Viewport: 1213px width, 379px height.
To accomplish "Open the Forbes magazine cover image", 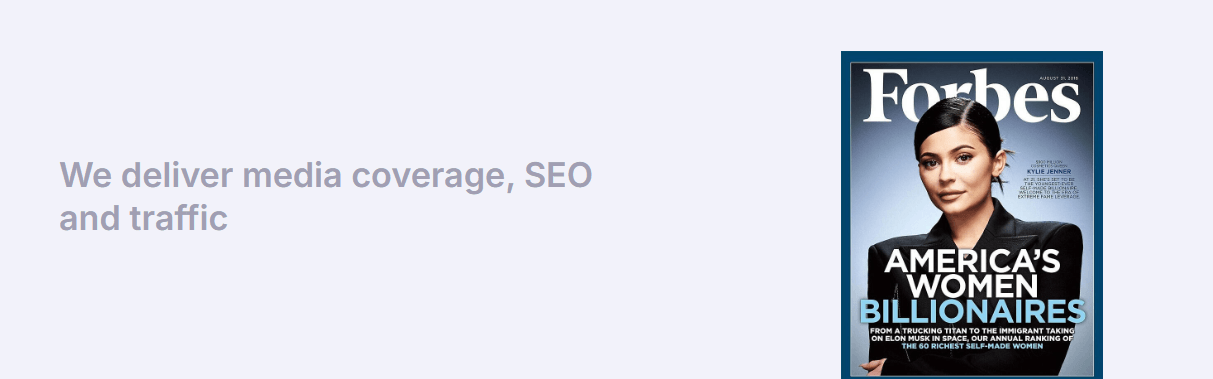I will (x=972, y=215).
